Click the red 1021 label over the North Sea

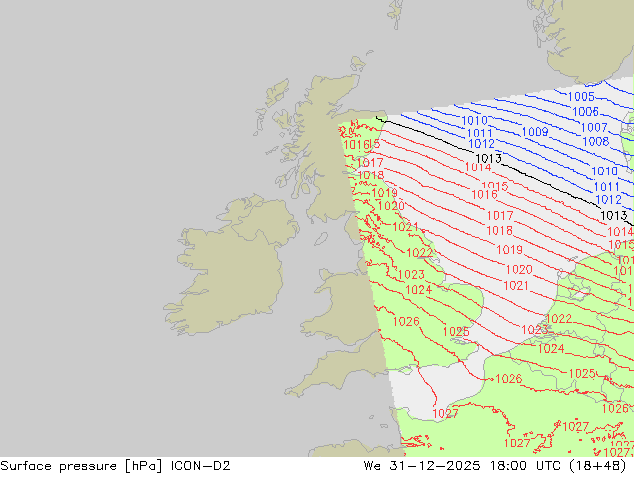point(516,286)
